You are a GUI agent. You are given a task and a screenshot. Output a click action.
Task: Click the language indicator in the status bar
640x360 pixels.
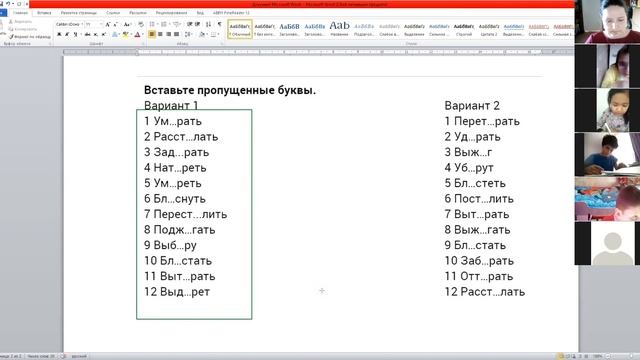79,356
